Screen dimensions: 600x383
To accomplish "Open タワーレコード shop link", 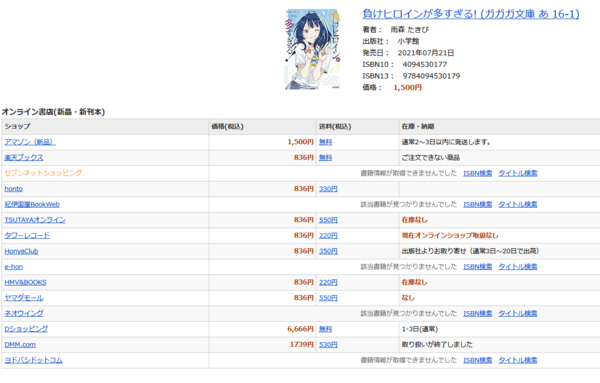I will 27,236.
